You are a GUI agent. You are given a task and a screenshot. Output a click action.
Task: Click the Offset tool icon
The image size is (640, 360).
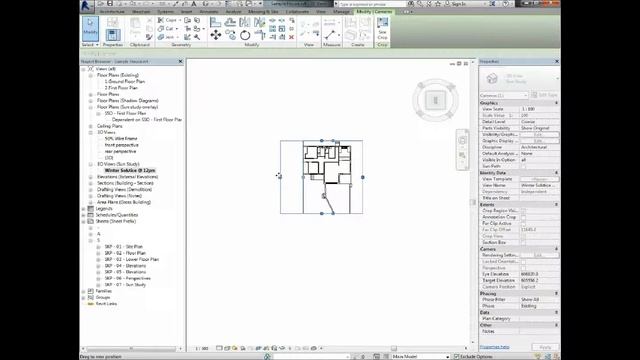230,22
